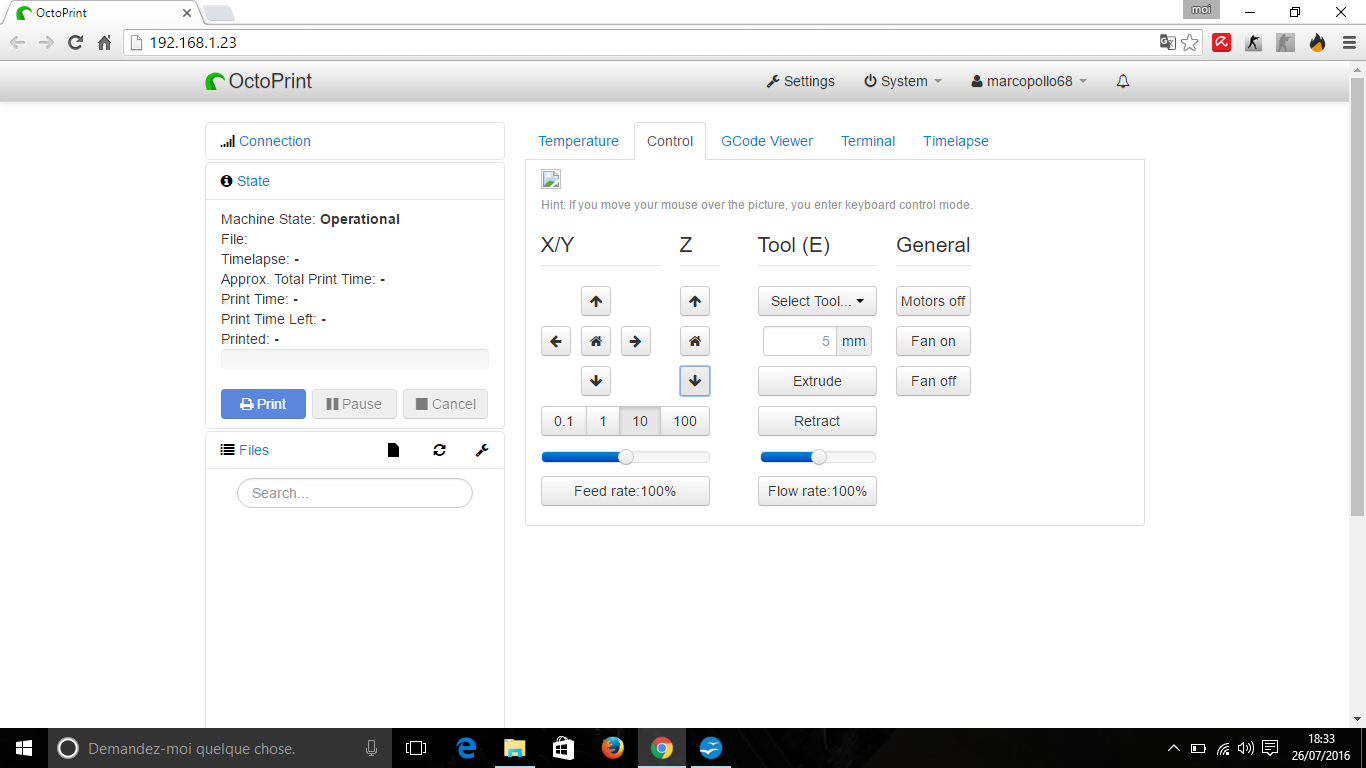Bookmark this page with star icon
This screenshot has width=1366, height=768.
[1190, 43]
